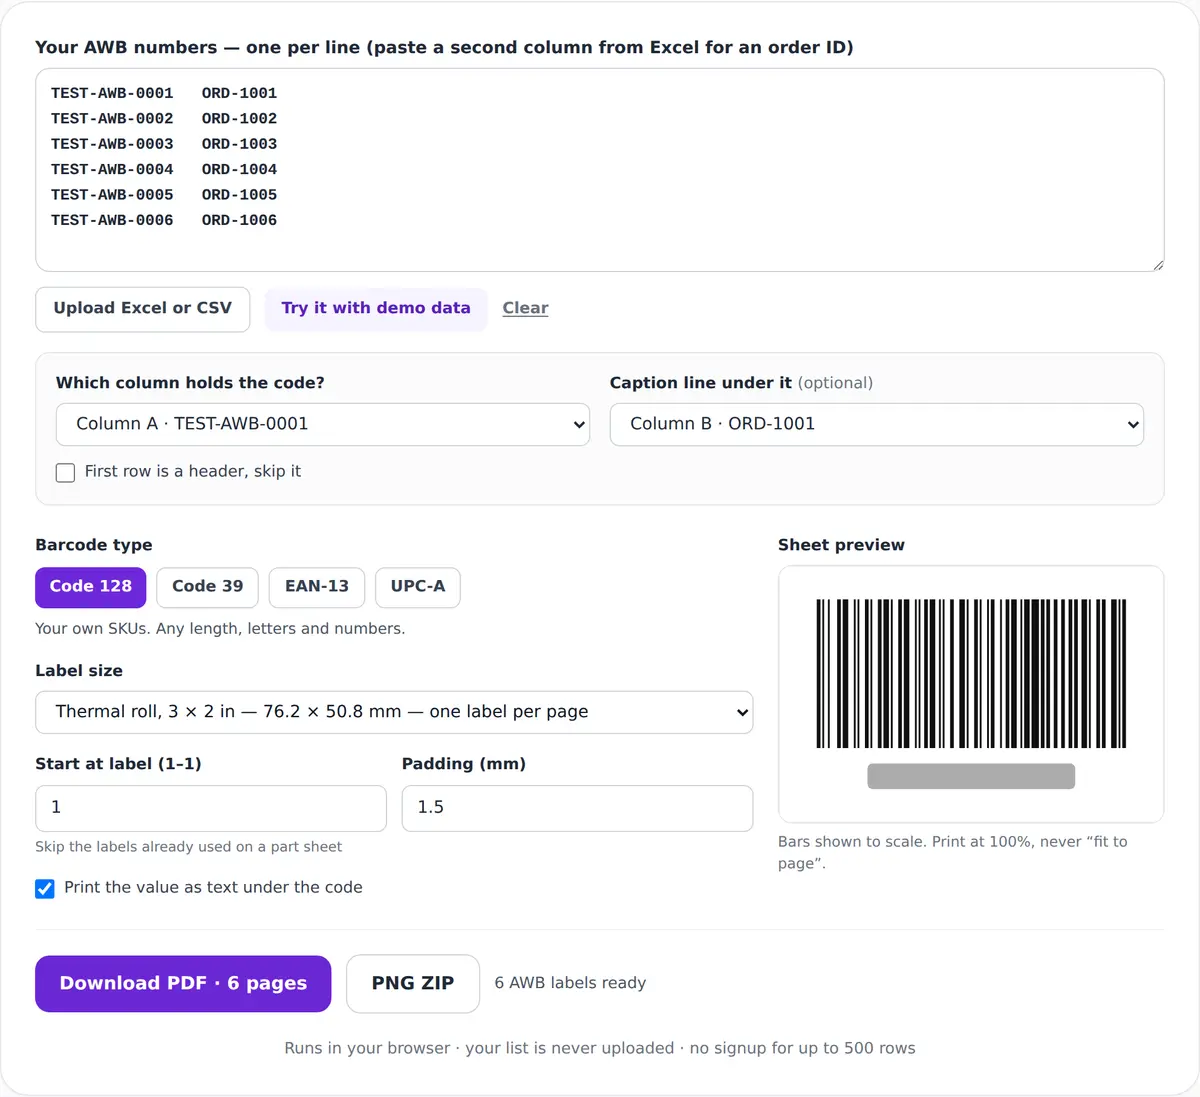Image resolution: width=1200 pixels, height=1097 pixels.
Task: Select UPC-A barcode type
Action: pyautogui.click(x=418, y=587)
